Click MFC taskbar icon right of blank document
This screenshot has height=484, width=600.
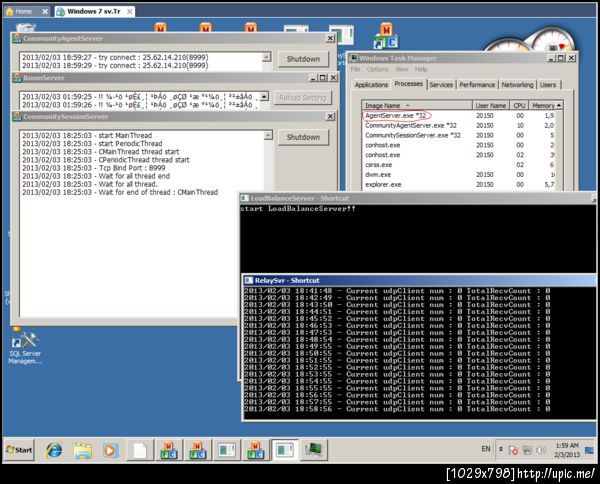click(x=168, y=450)
